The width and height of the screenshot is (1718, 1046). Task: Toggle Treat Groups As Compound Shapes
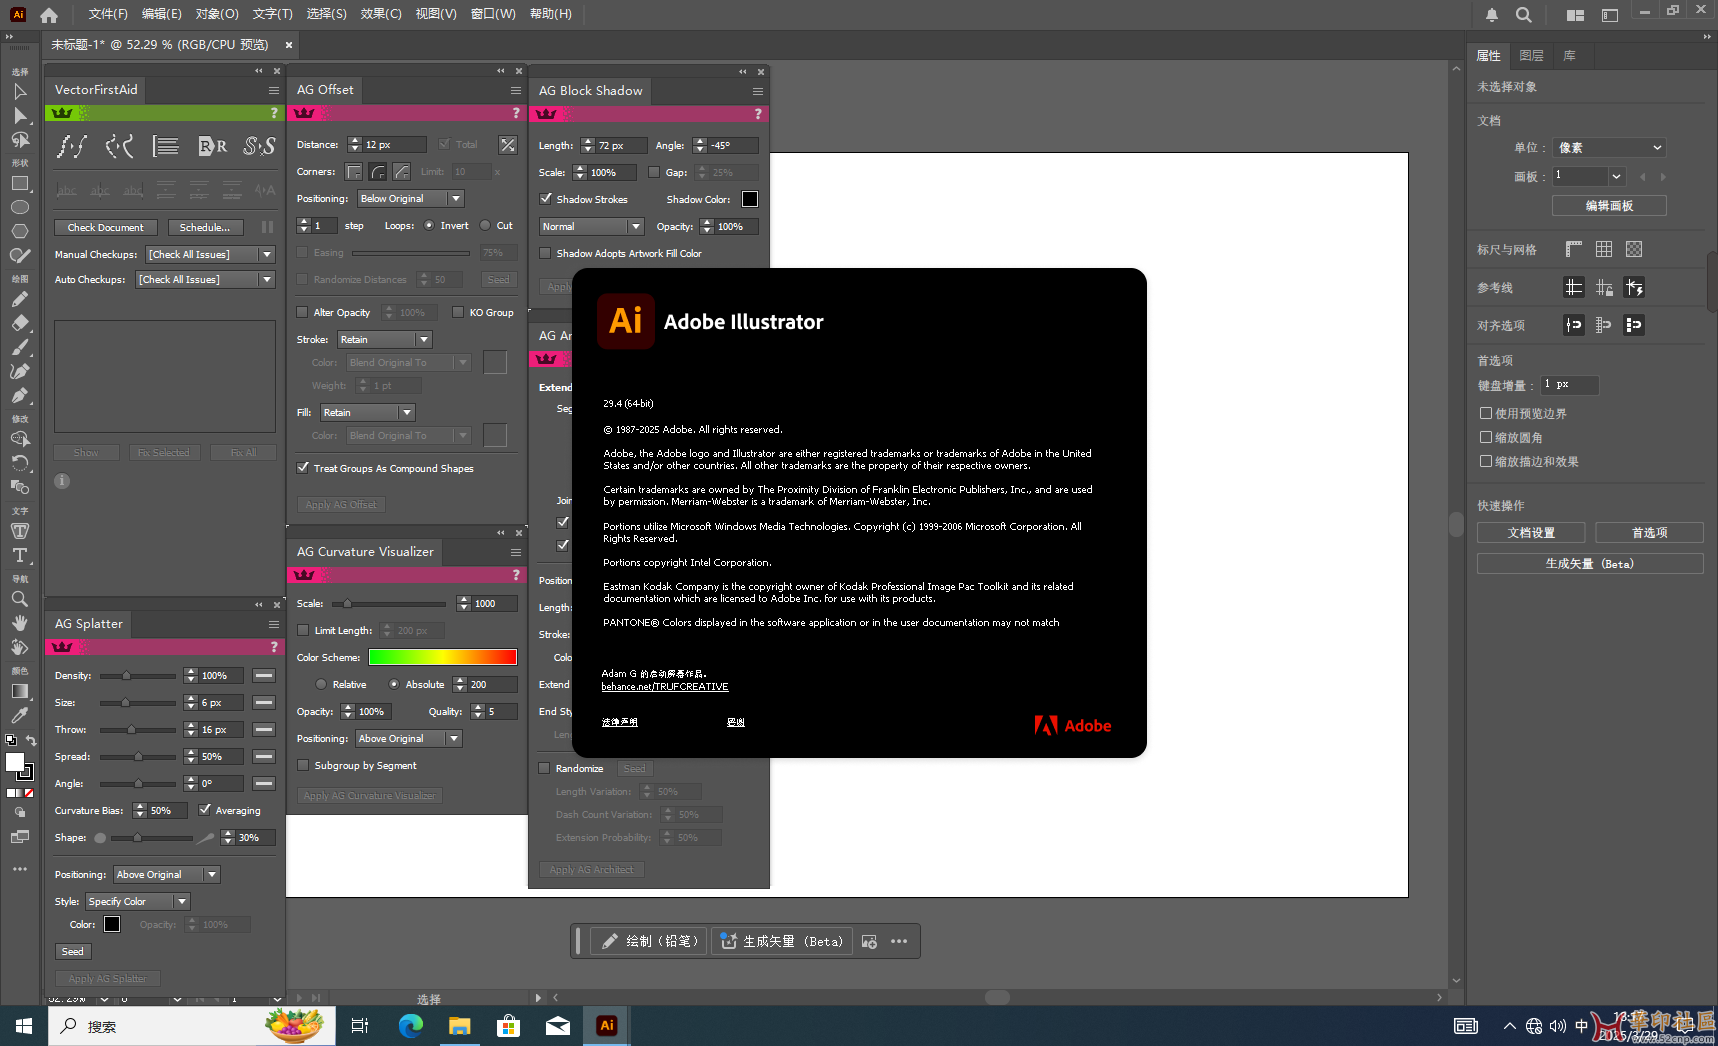[x=303, y=467]
